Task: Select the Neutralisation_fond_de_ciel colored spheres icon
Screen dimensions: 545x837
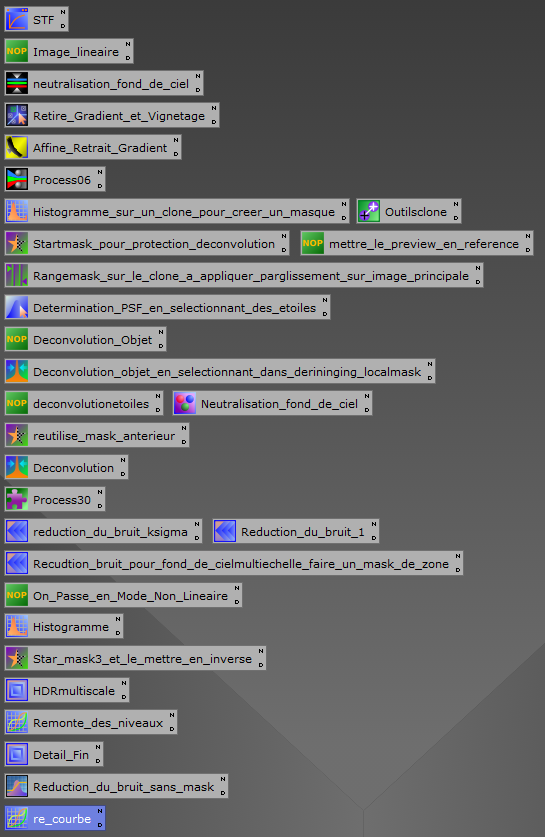Action: click(185, 404)
